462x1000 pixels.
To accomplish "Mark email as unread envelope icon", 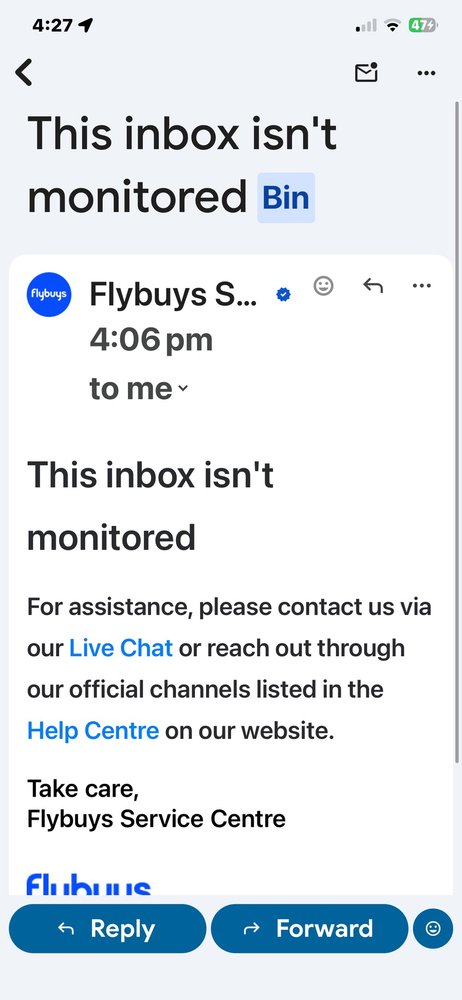I will point(366,73).
